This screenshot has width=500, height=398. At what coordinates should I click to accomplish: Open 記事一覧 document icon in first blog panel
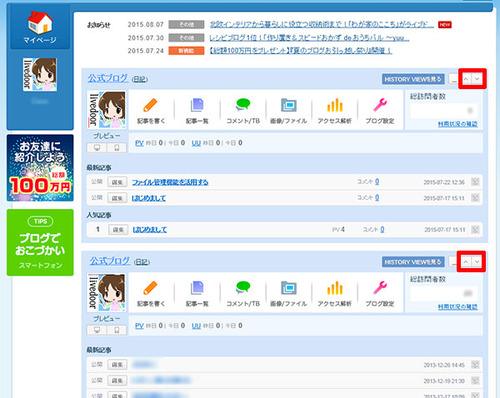pos(197,105)
